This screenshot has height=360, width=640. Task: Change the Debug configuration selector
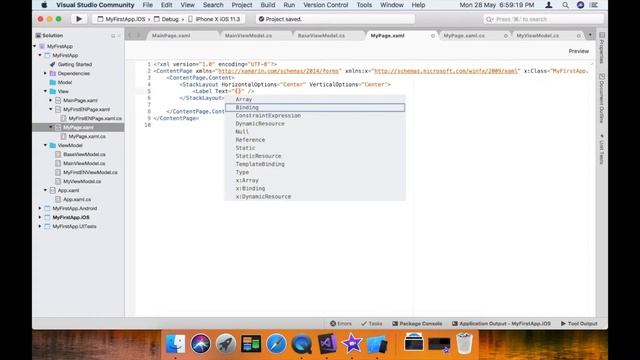point(167,19)
